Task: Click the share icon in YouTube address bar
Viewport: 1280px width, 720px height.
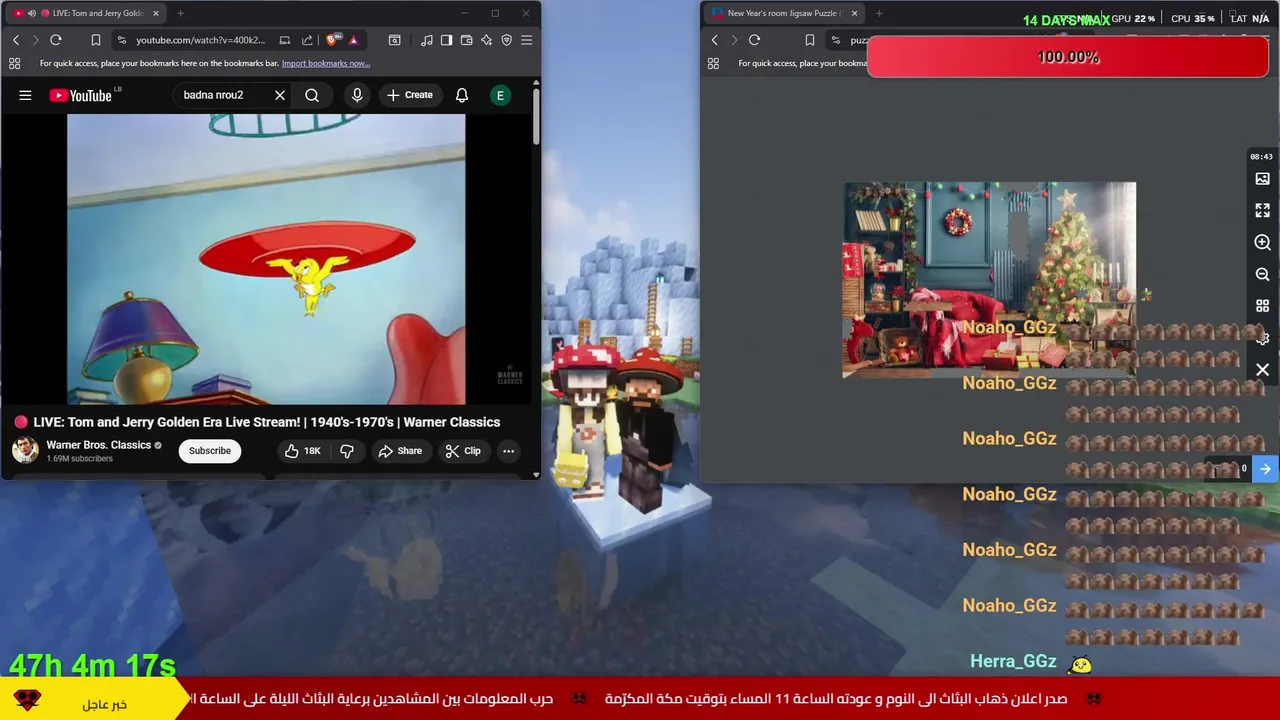Action: pyautogui.click(x=307, y=40)
